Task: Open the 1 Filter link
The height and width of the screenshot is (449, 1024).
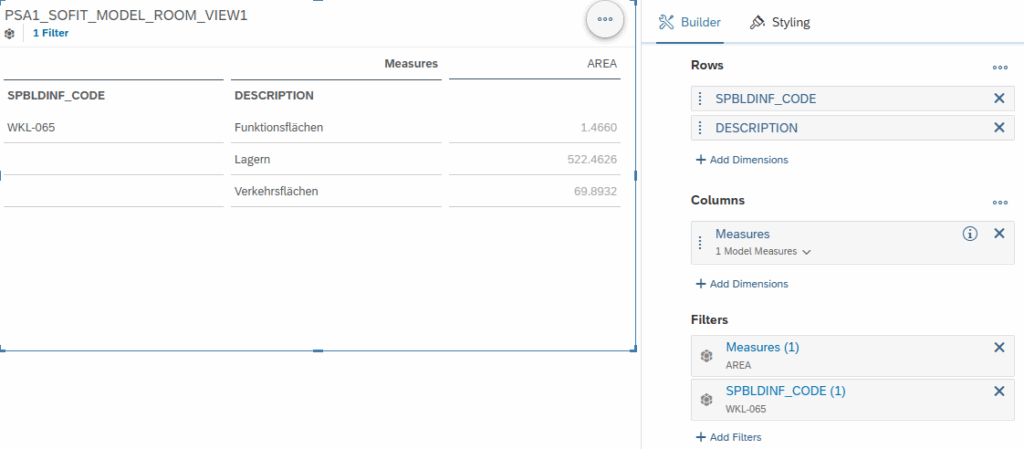Action: [x=51, y=33]
